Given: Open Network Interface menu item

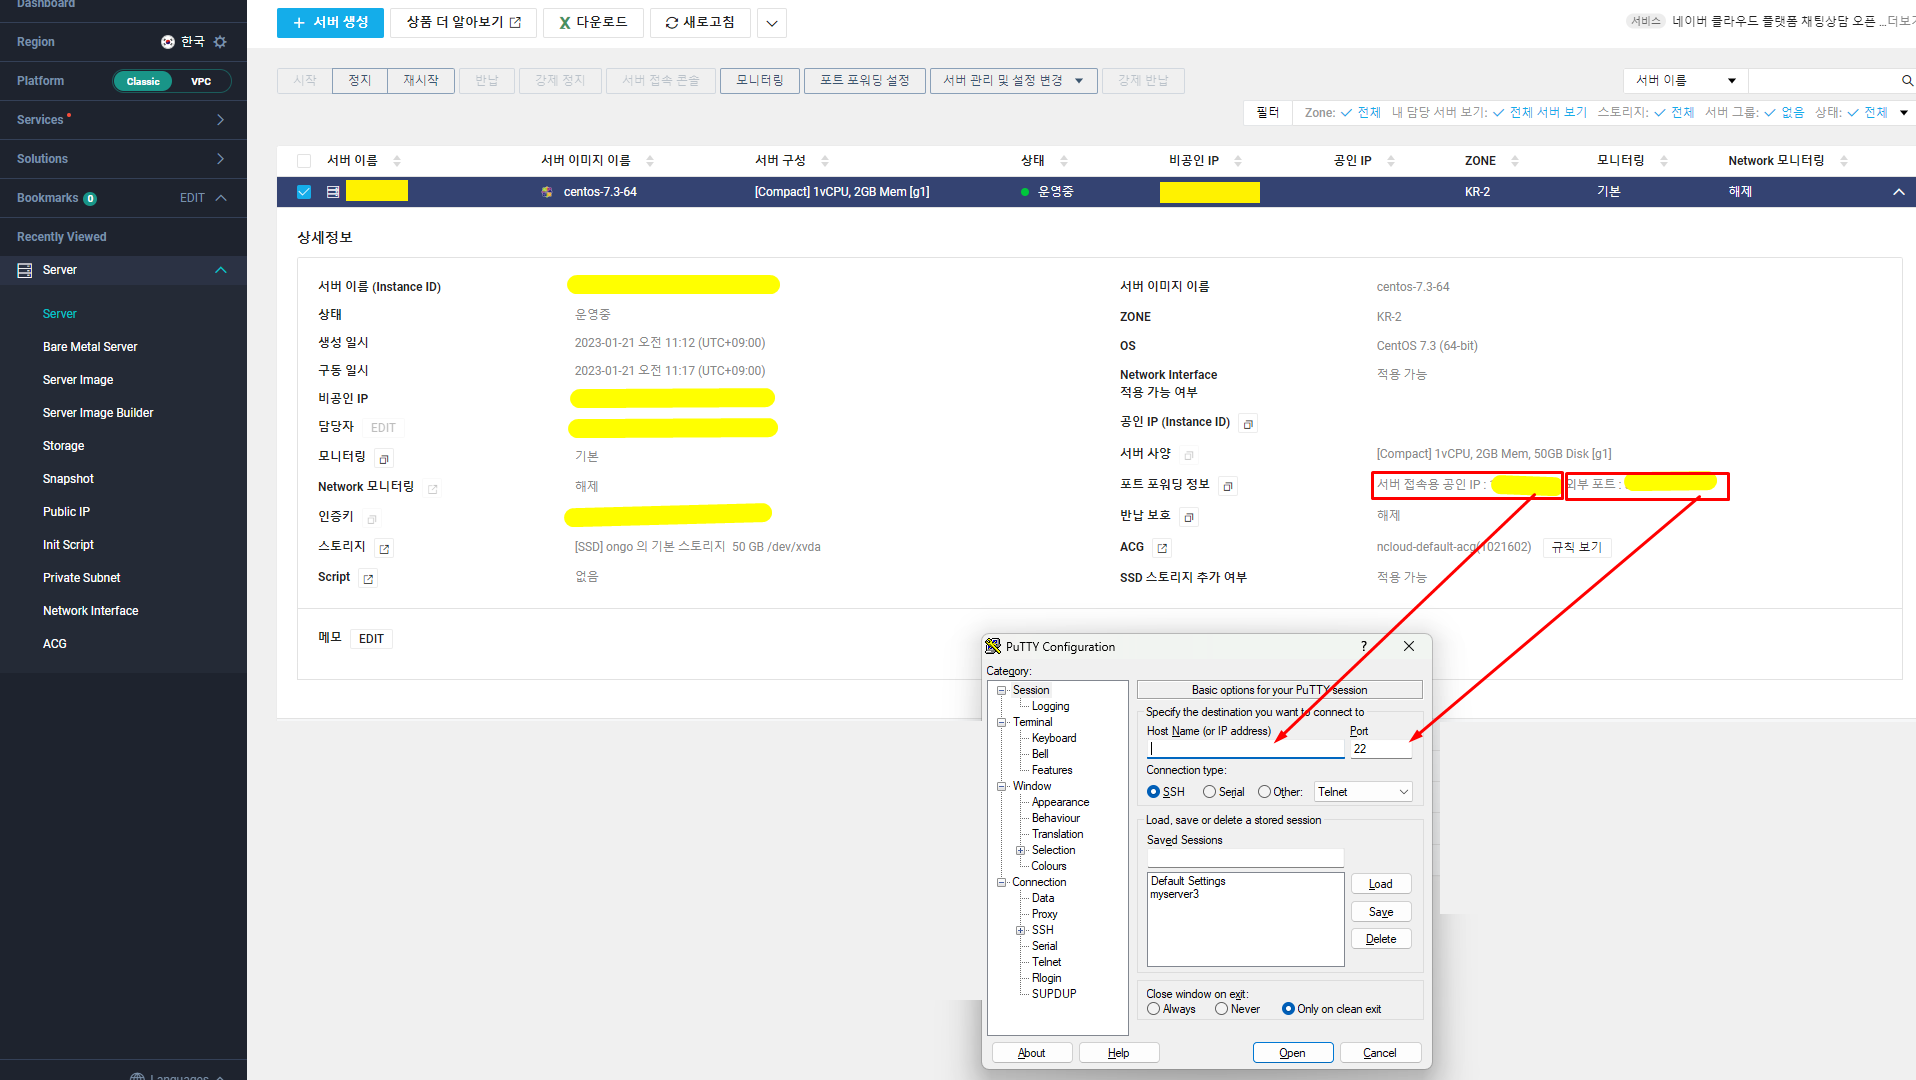Looking at the screenshot, I should point(90,611).
